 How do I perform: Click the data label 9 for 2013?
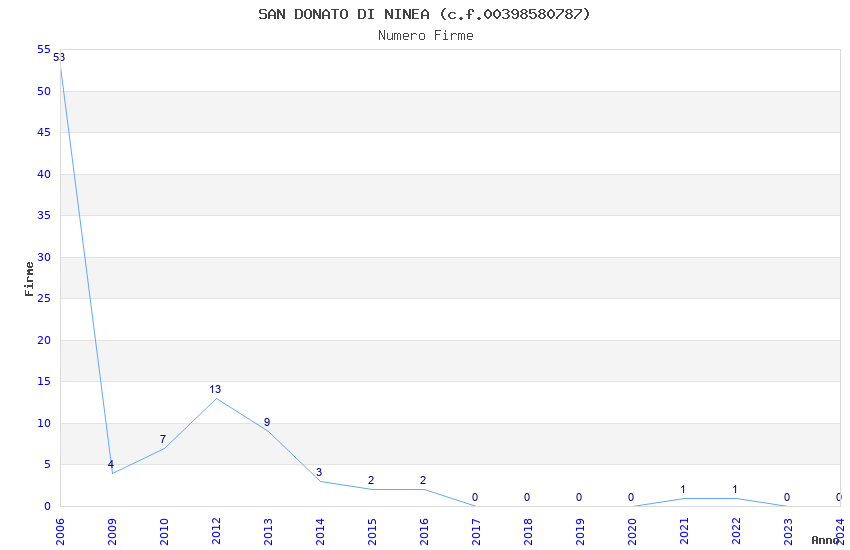(x=267, y=422)
